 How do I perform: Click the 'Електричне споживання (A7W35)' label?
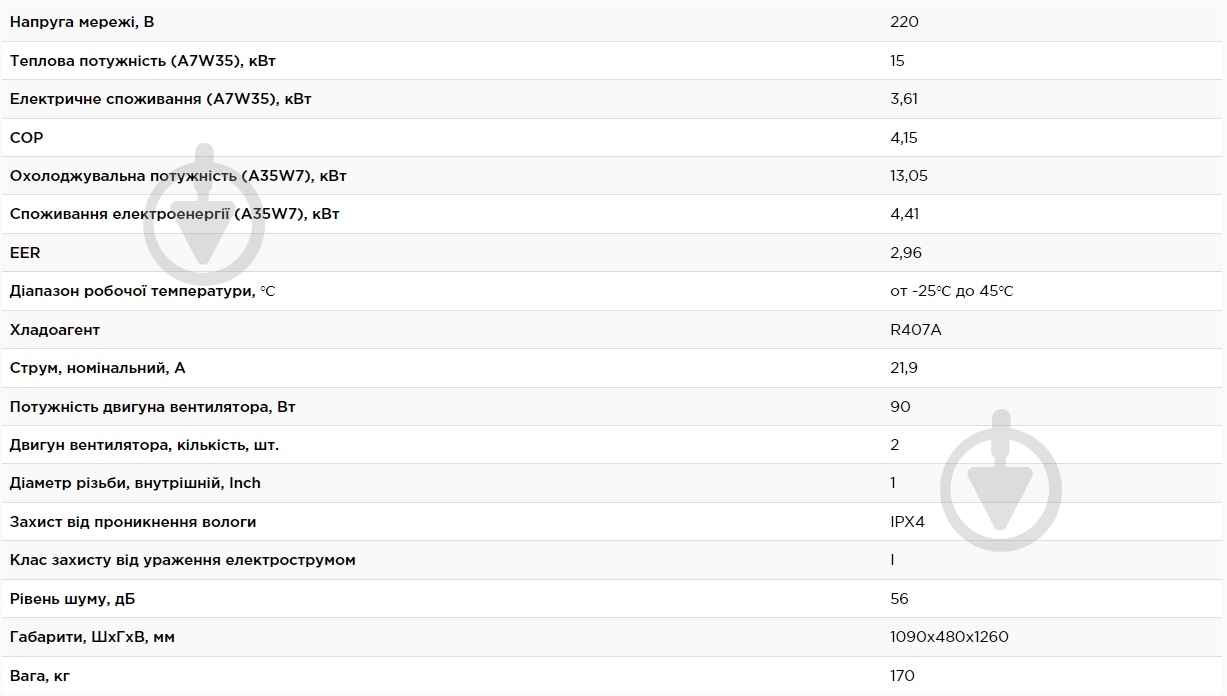[x=161, y=99]
